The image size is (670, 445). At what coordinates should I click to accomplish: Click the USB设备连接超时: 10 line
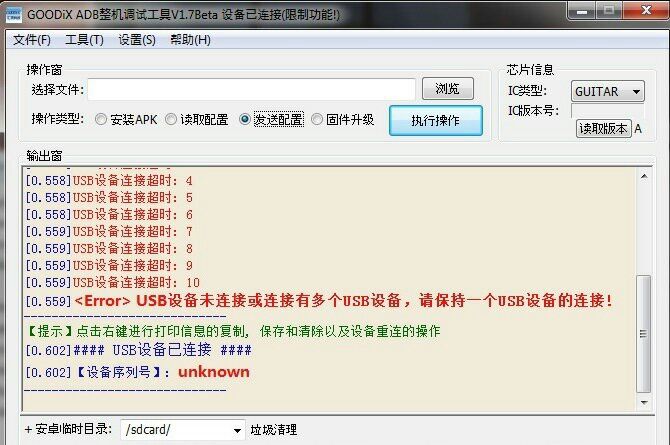[112, 283]
